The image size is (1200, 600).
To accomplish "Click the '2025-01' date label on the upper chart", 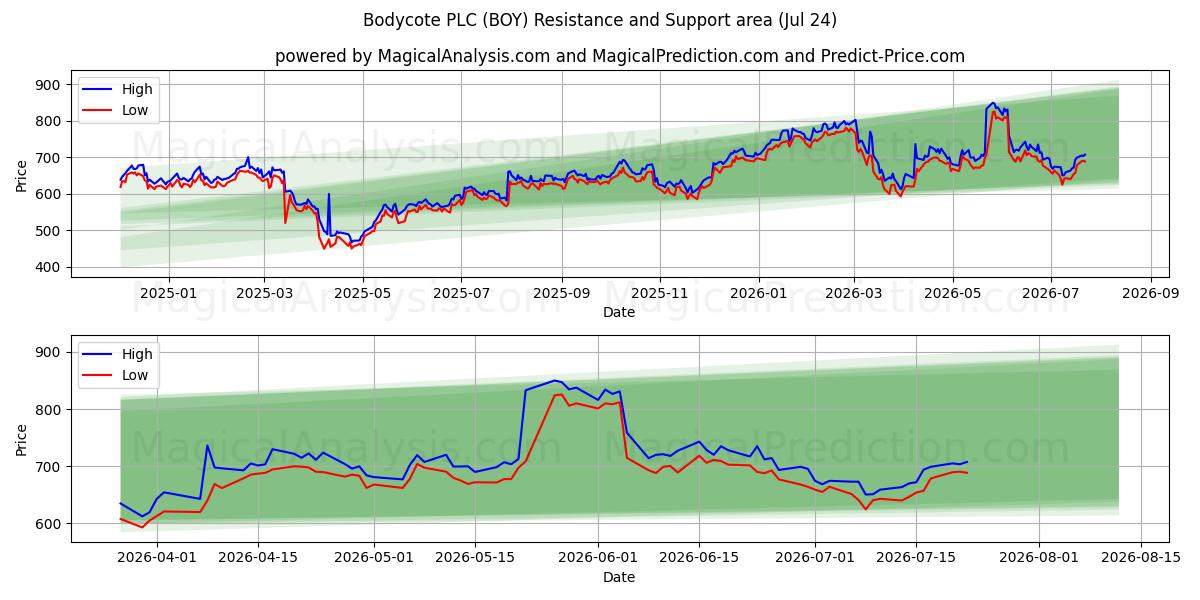I will coord(168,293).
